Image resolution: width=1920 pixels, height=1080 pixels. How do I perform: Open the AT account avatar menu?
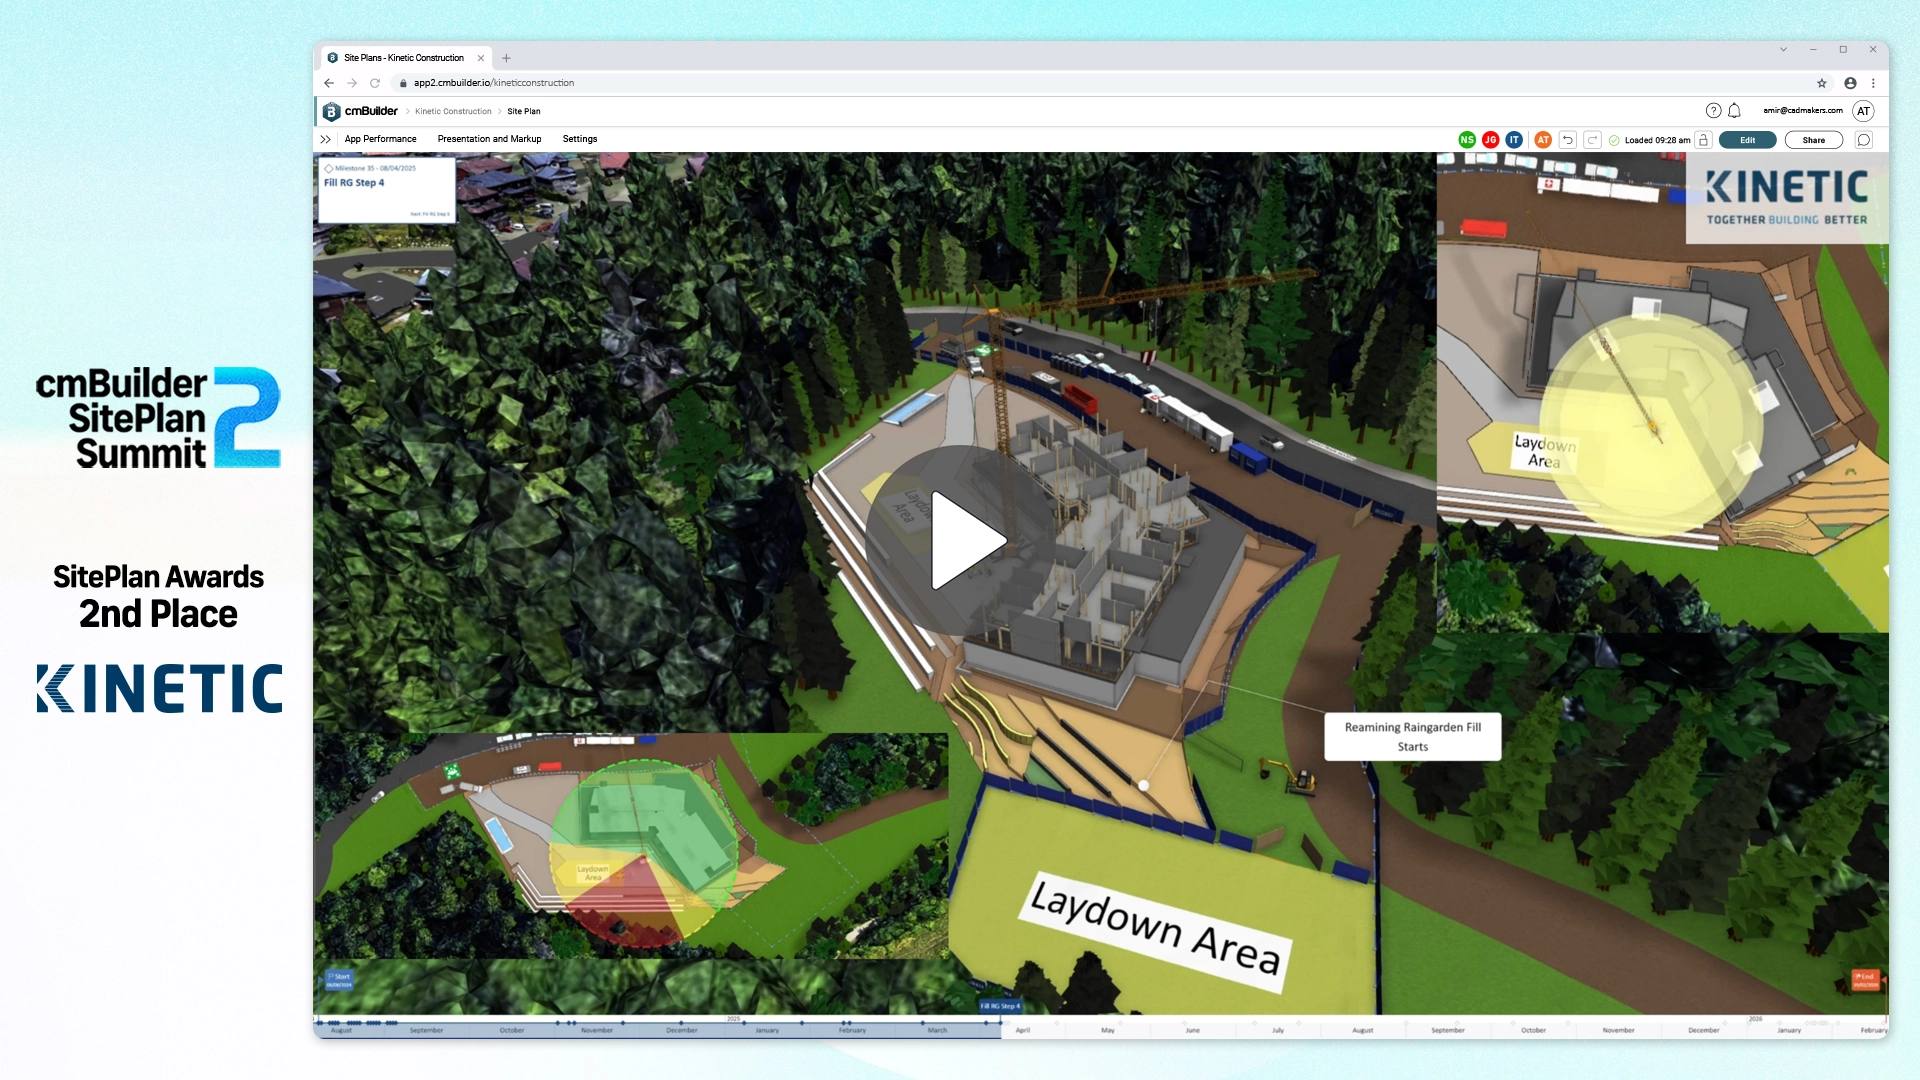point(1863,111)
